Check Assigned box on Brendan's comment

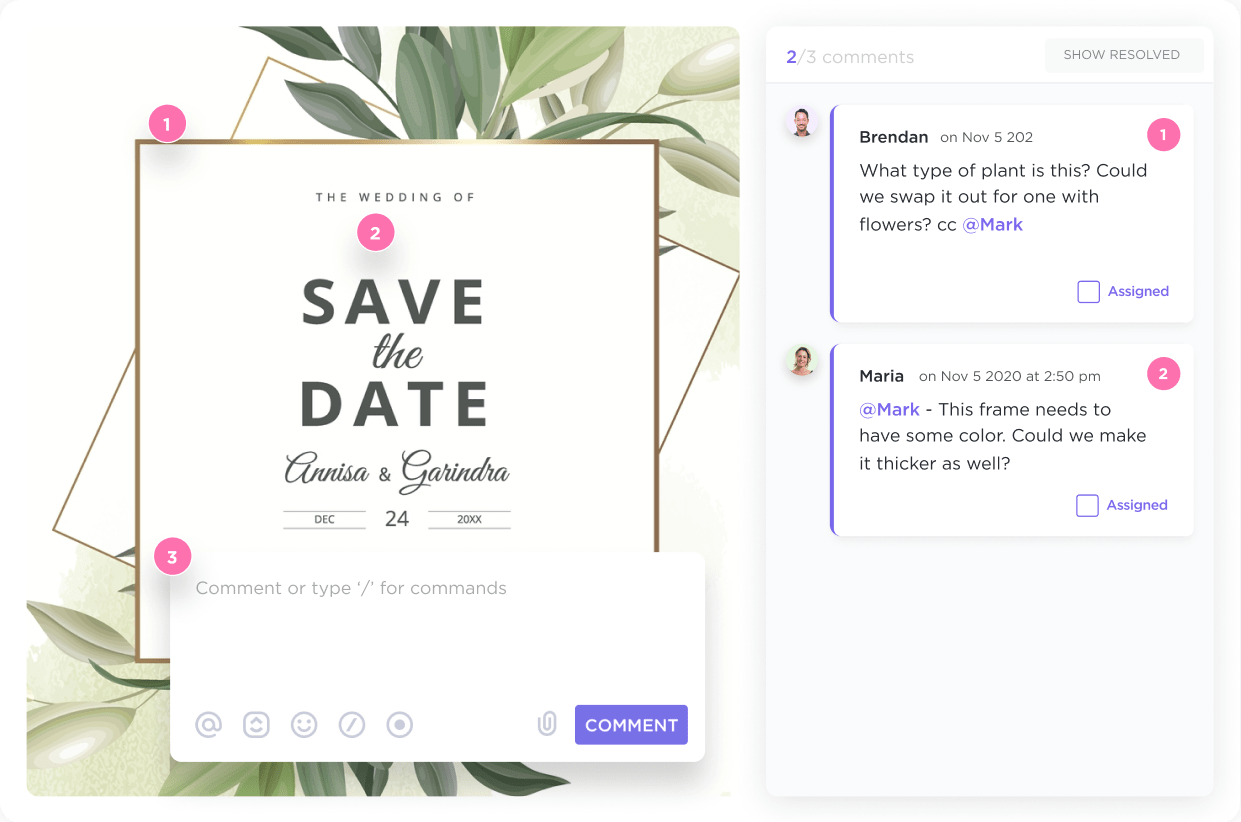coord(1088,292)
